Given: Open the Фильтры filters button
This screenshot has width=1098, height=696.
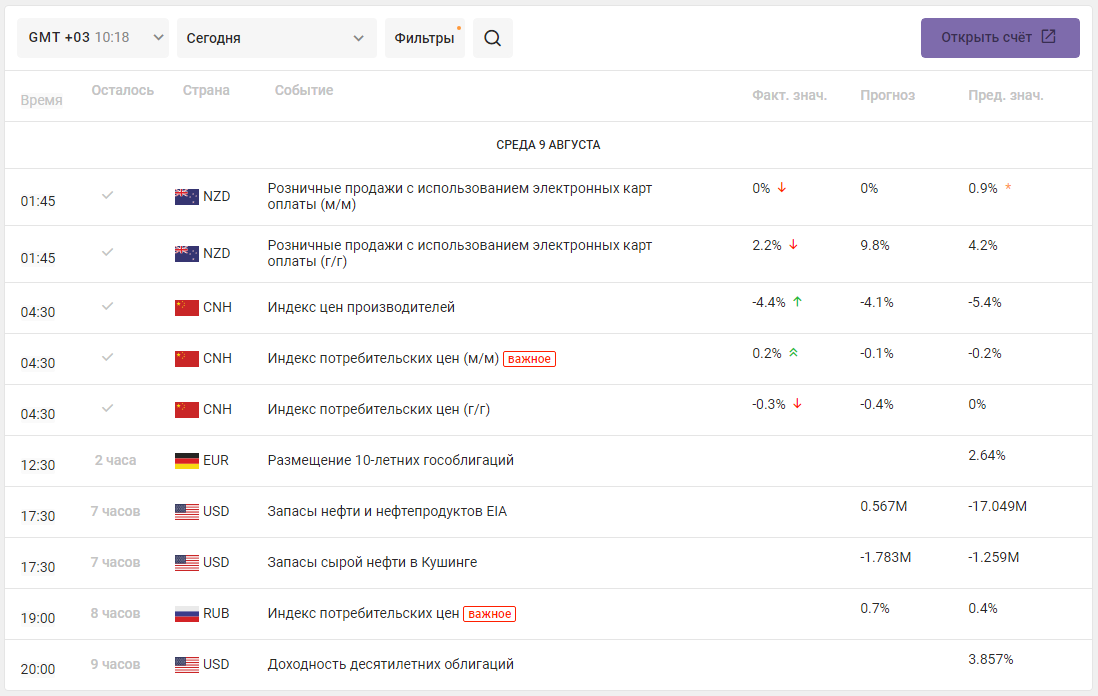Looking at the screenshot, I should click(x=424, y=38).
